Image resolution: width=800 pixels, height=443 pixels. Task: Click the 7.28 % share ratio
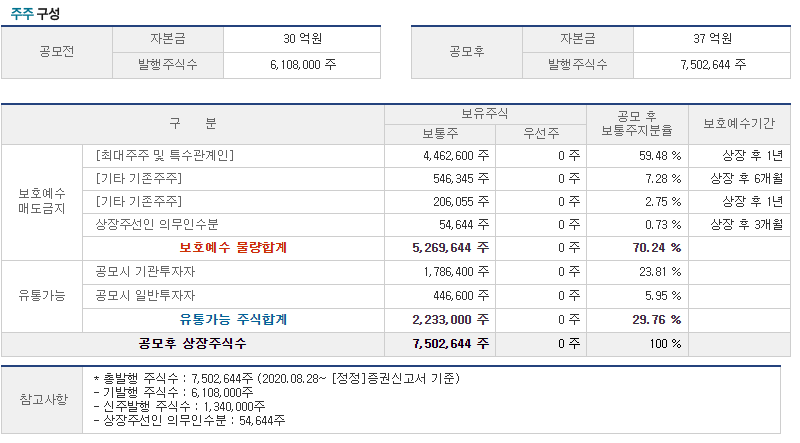pos(663,179)
